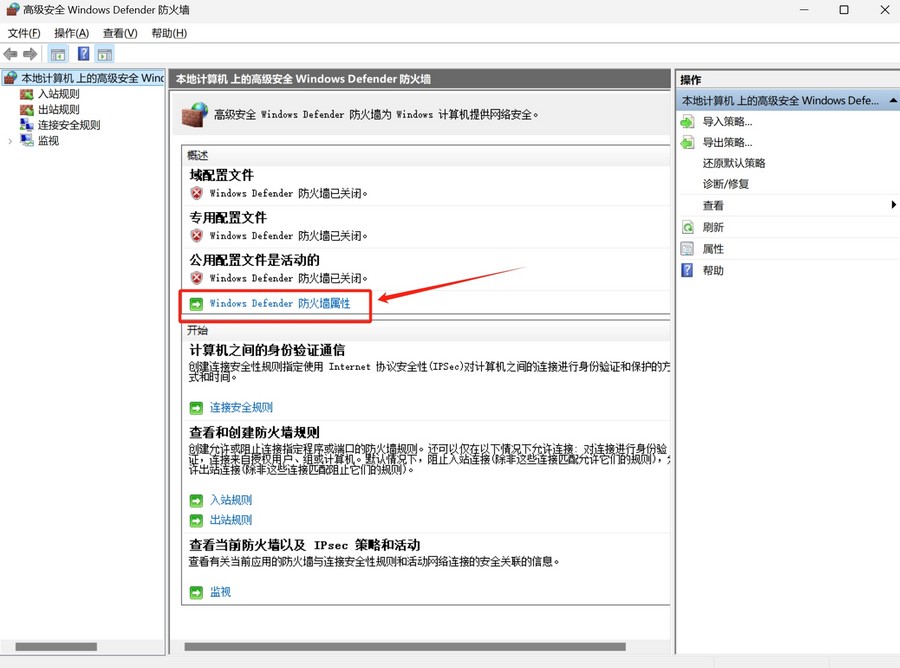The image size is (900, 668).
Task: Click the 入站规则 icon in the tree
Action: click(x=27, y=94)
